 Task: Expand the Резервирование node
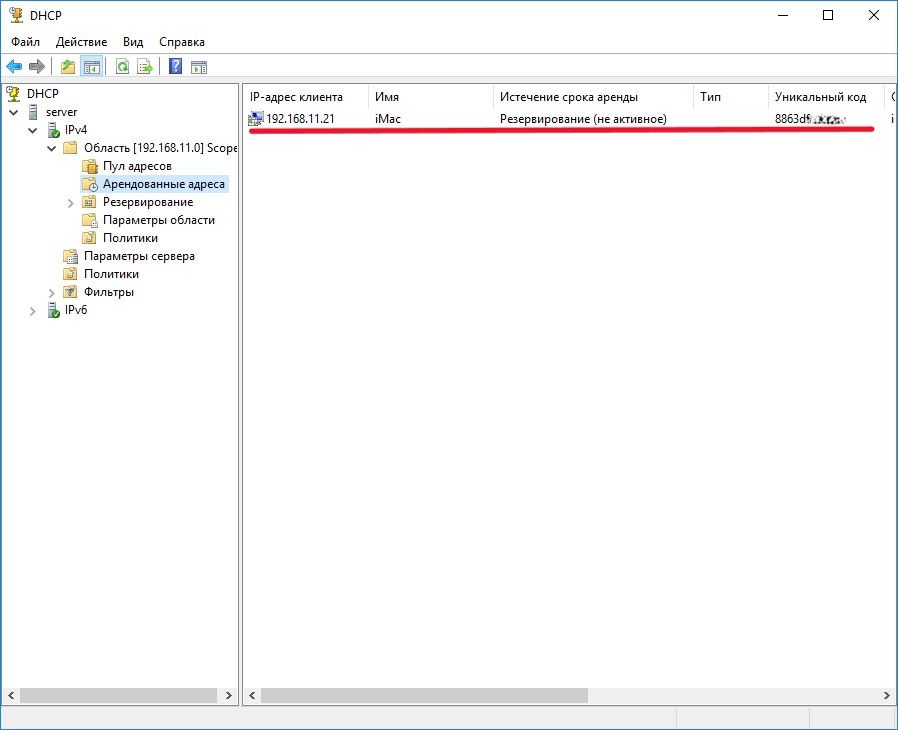(x=70, y=202)
